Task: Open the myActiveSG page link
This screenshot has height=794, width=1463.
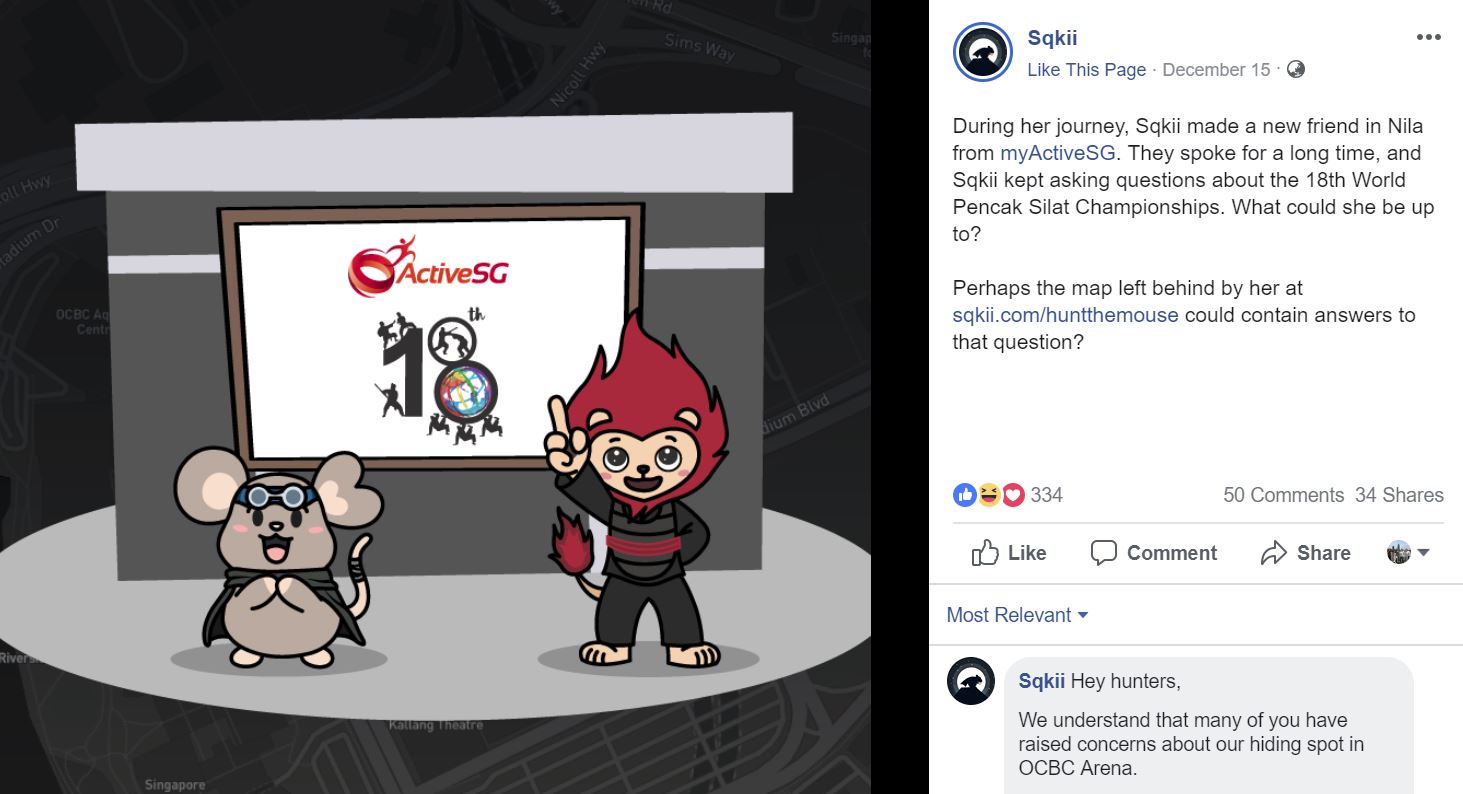Action: click(1057, 153)
